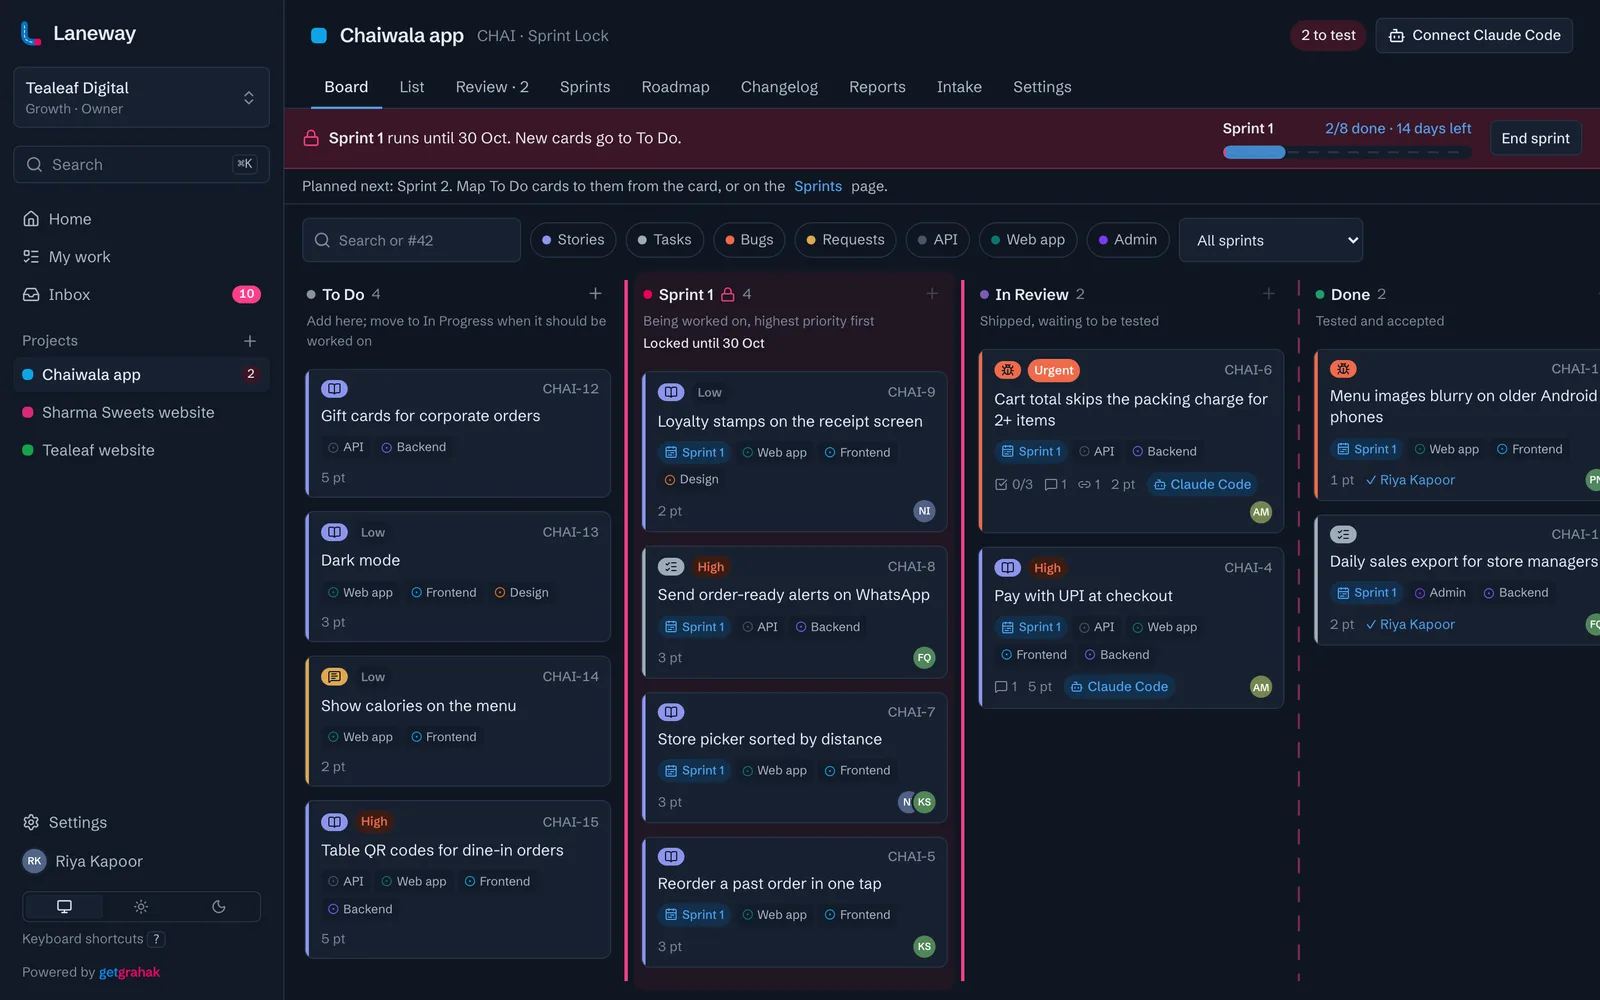The width and height of the screenshot is (1600, 1000).
Task: Click task icon on CHAI-8 card
Action: 671,567
